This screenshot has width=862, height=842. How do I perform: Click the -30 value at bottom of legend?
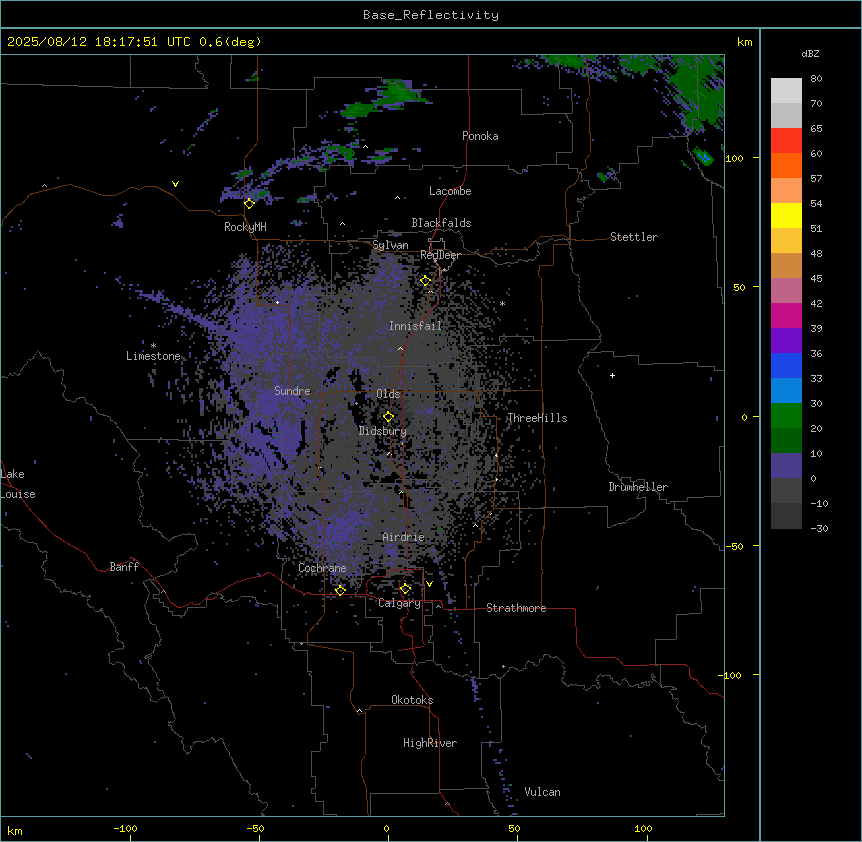coord(819,528)
